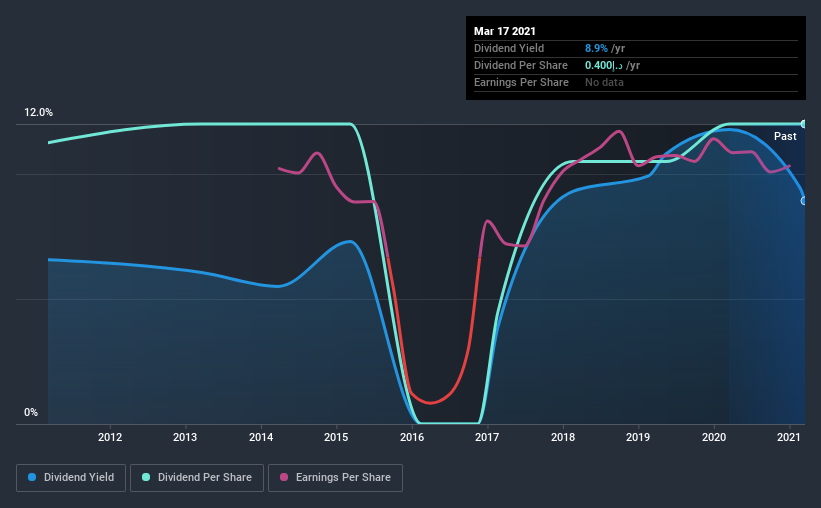The image size is (821, 508).
Task: Click the tooltip 'Earnings Per Share' row label
Action: tap(522, 82)
